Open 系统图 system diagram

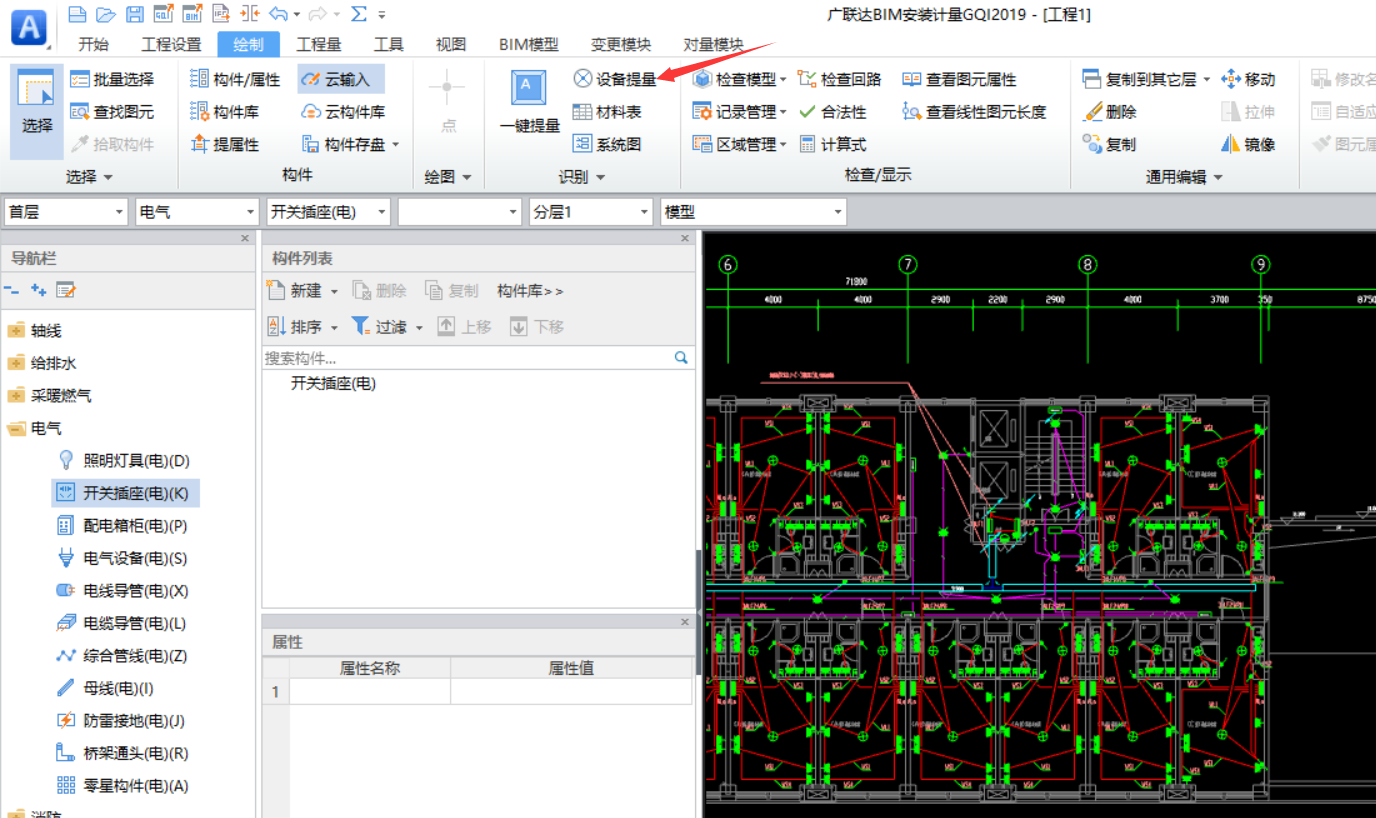pos(607,144)
